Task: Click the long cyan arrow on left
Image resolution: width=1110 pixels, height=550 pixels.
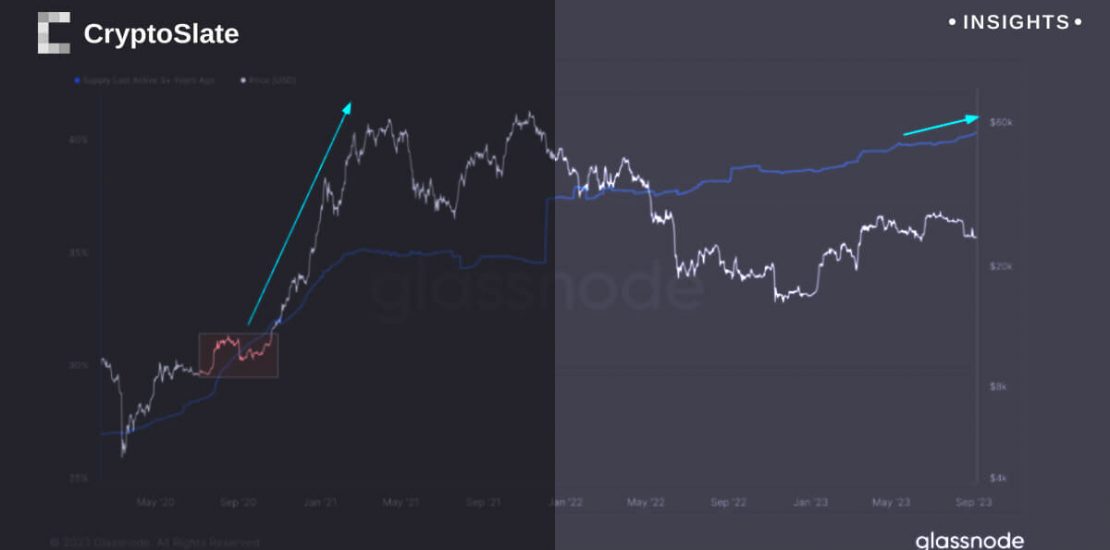Action: click(300, 212)
